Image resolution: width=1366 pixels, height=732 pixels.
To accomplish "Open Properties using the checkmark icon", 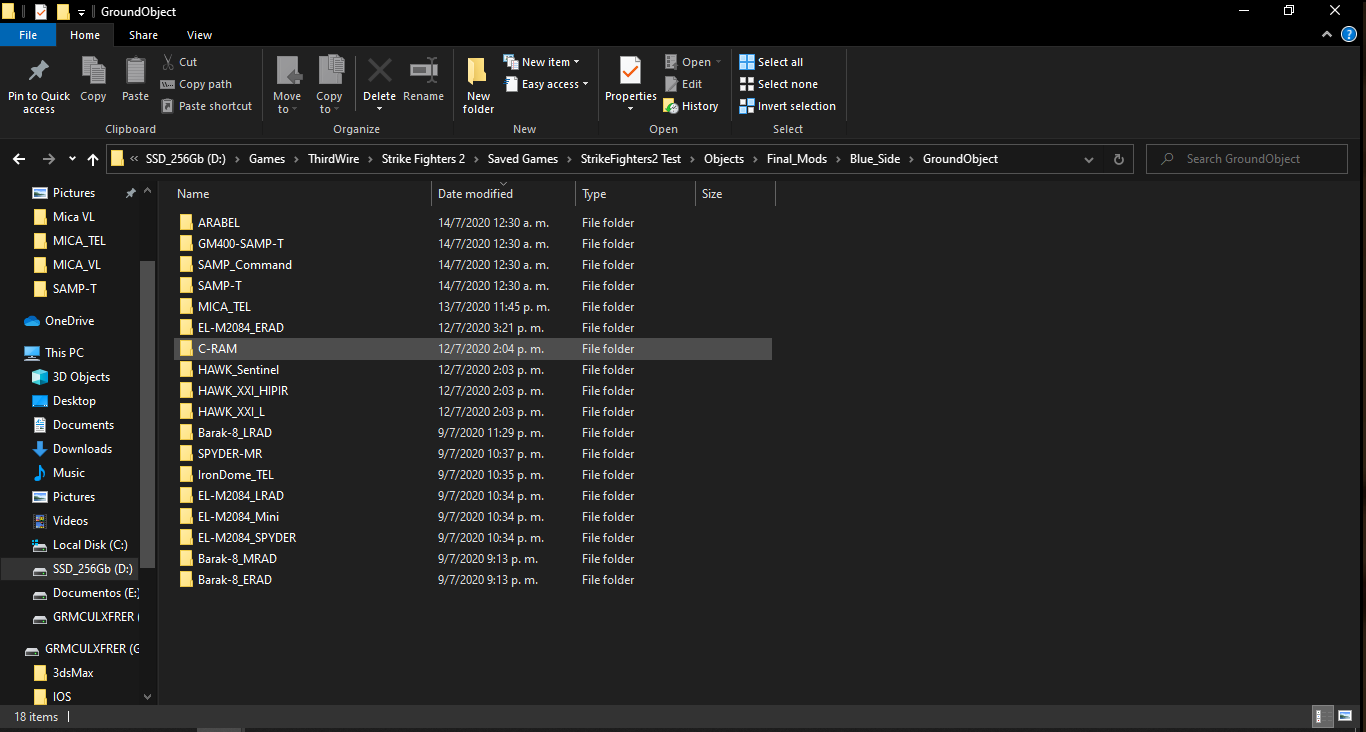I will pos(630,71).
